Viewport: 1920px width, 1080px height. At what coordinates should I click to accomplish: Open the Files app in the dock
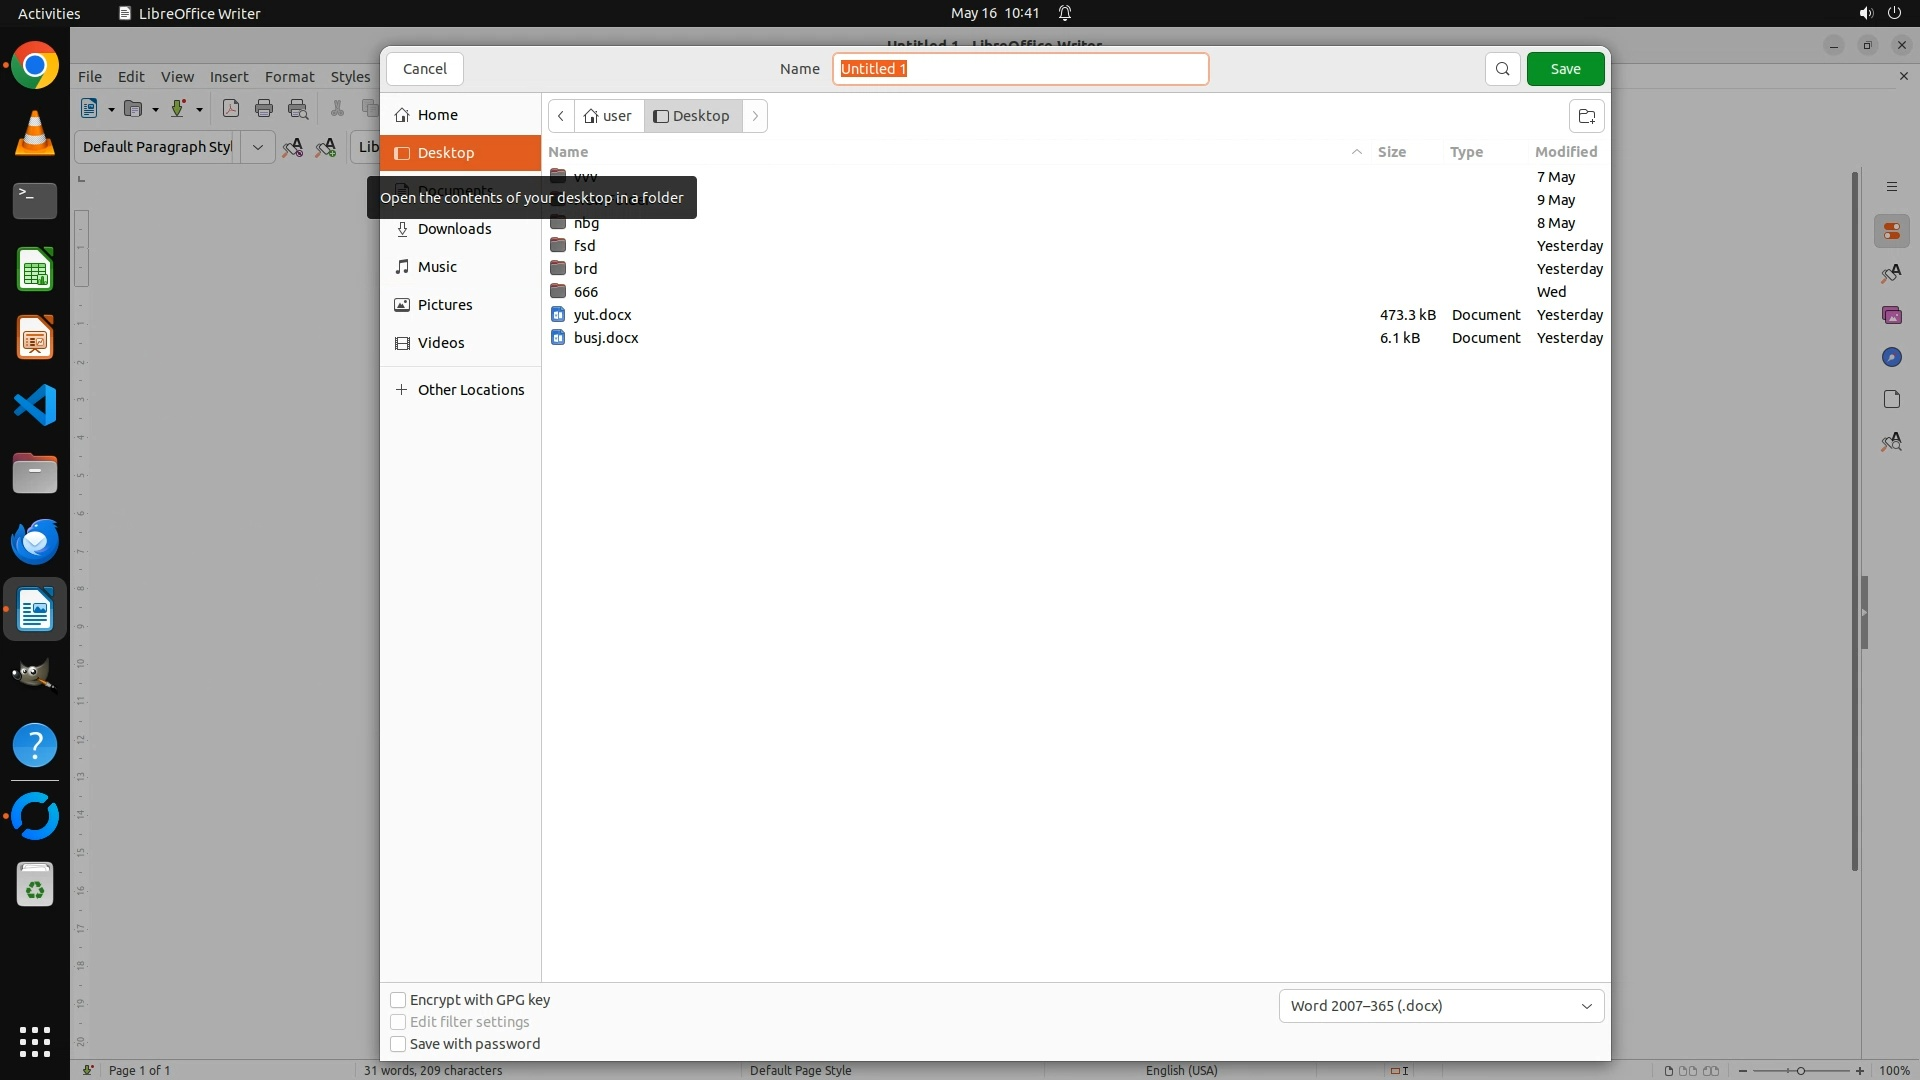pyautogui.click(x=35, y=474)
